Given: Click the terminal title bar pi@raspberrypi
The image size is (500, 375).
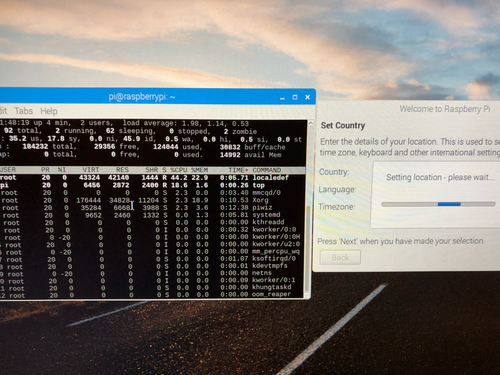Looking at the screenshot, I should 142,97.
